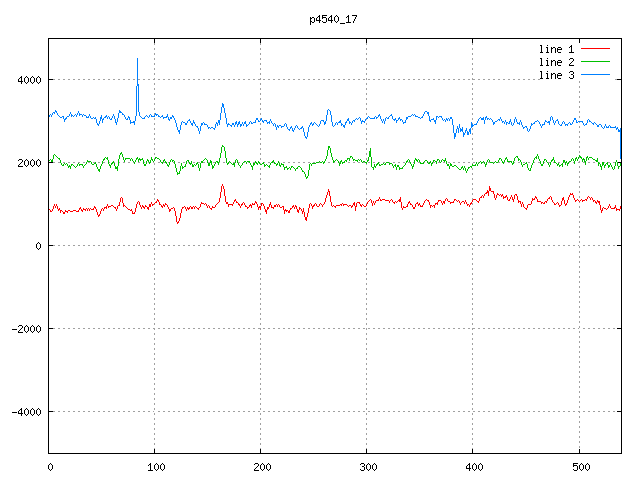
Task: Select the line 3 legend label
Action: [x=557, y=76]
